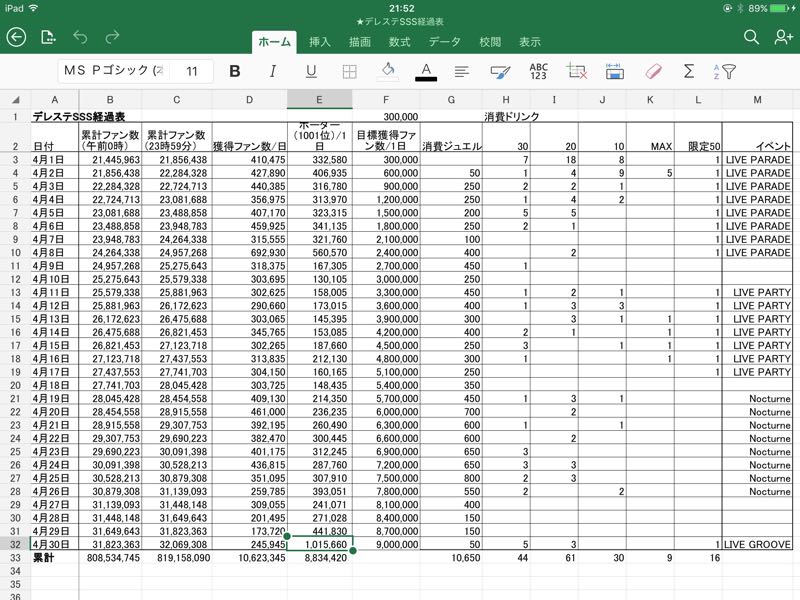Viewport: 800px width, 600px height.
Task: Open the sort and filter icon
Action: (x=724, y=71)
